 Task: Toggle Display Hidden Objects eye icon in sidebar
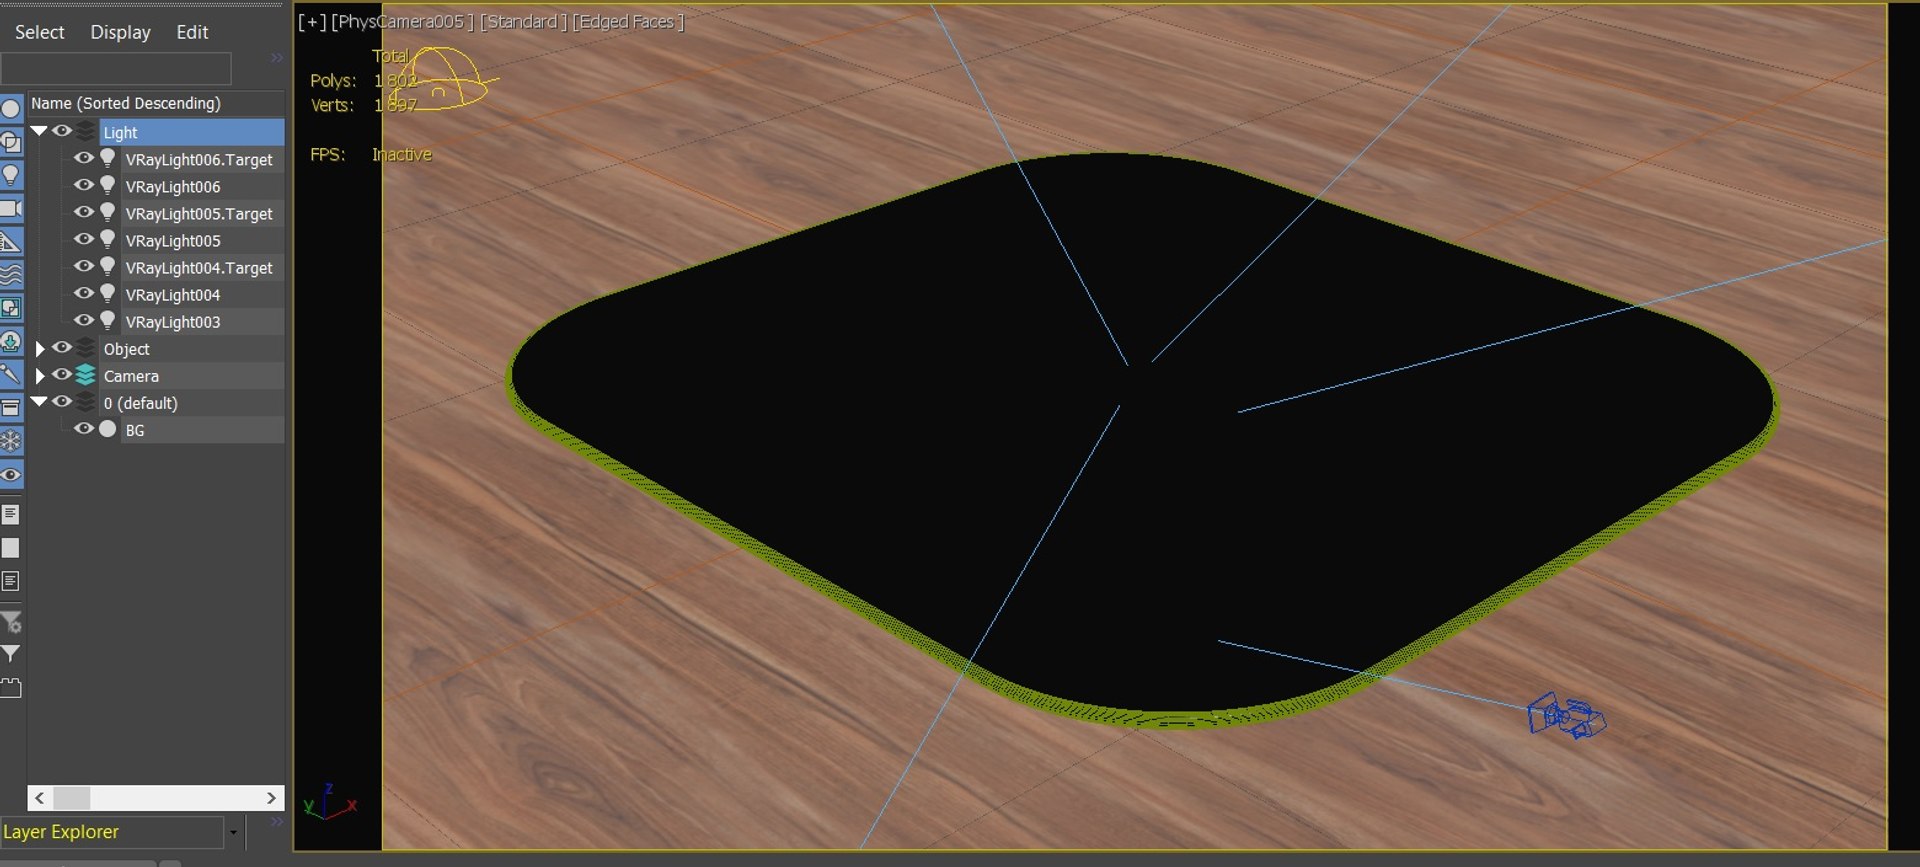(x=11, y=474)
